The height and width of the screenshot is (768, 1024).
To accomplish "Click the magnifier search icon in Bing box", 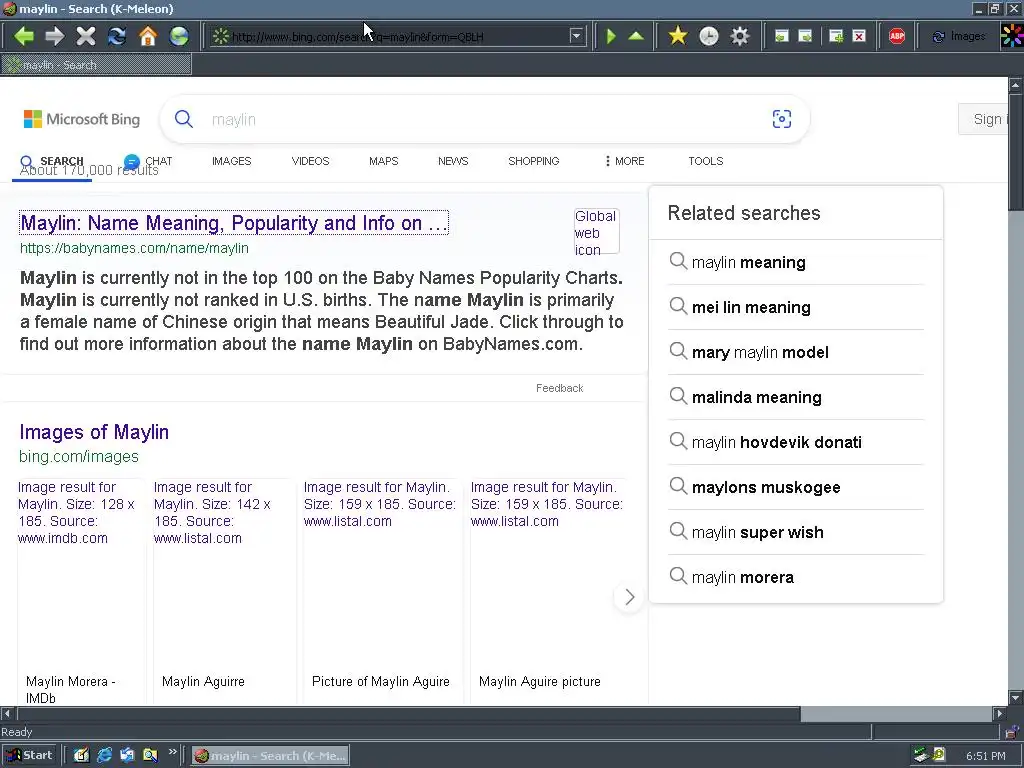I will click(184, 119).
